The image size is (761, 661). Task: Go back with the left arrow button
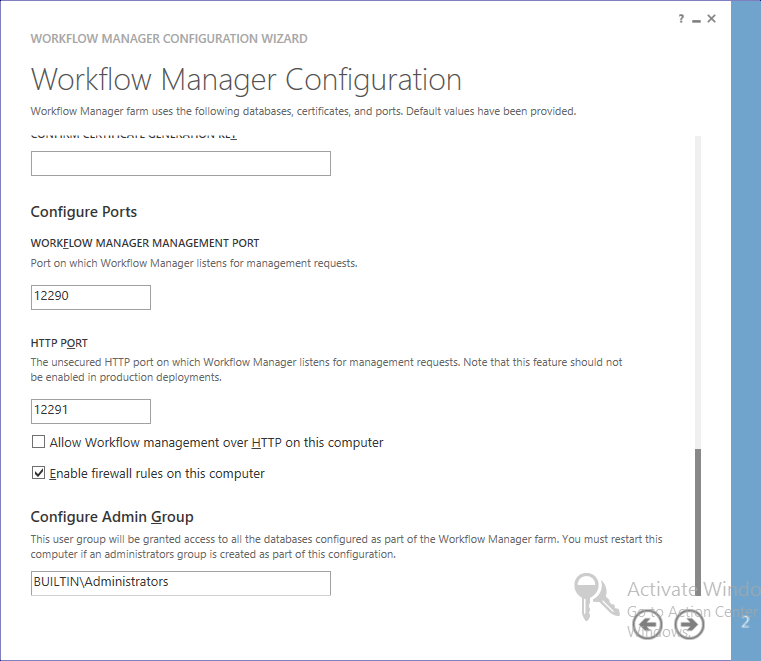click(x=648, y=625)
